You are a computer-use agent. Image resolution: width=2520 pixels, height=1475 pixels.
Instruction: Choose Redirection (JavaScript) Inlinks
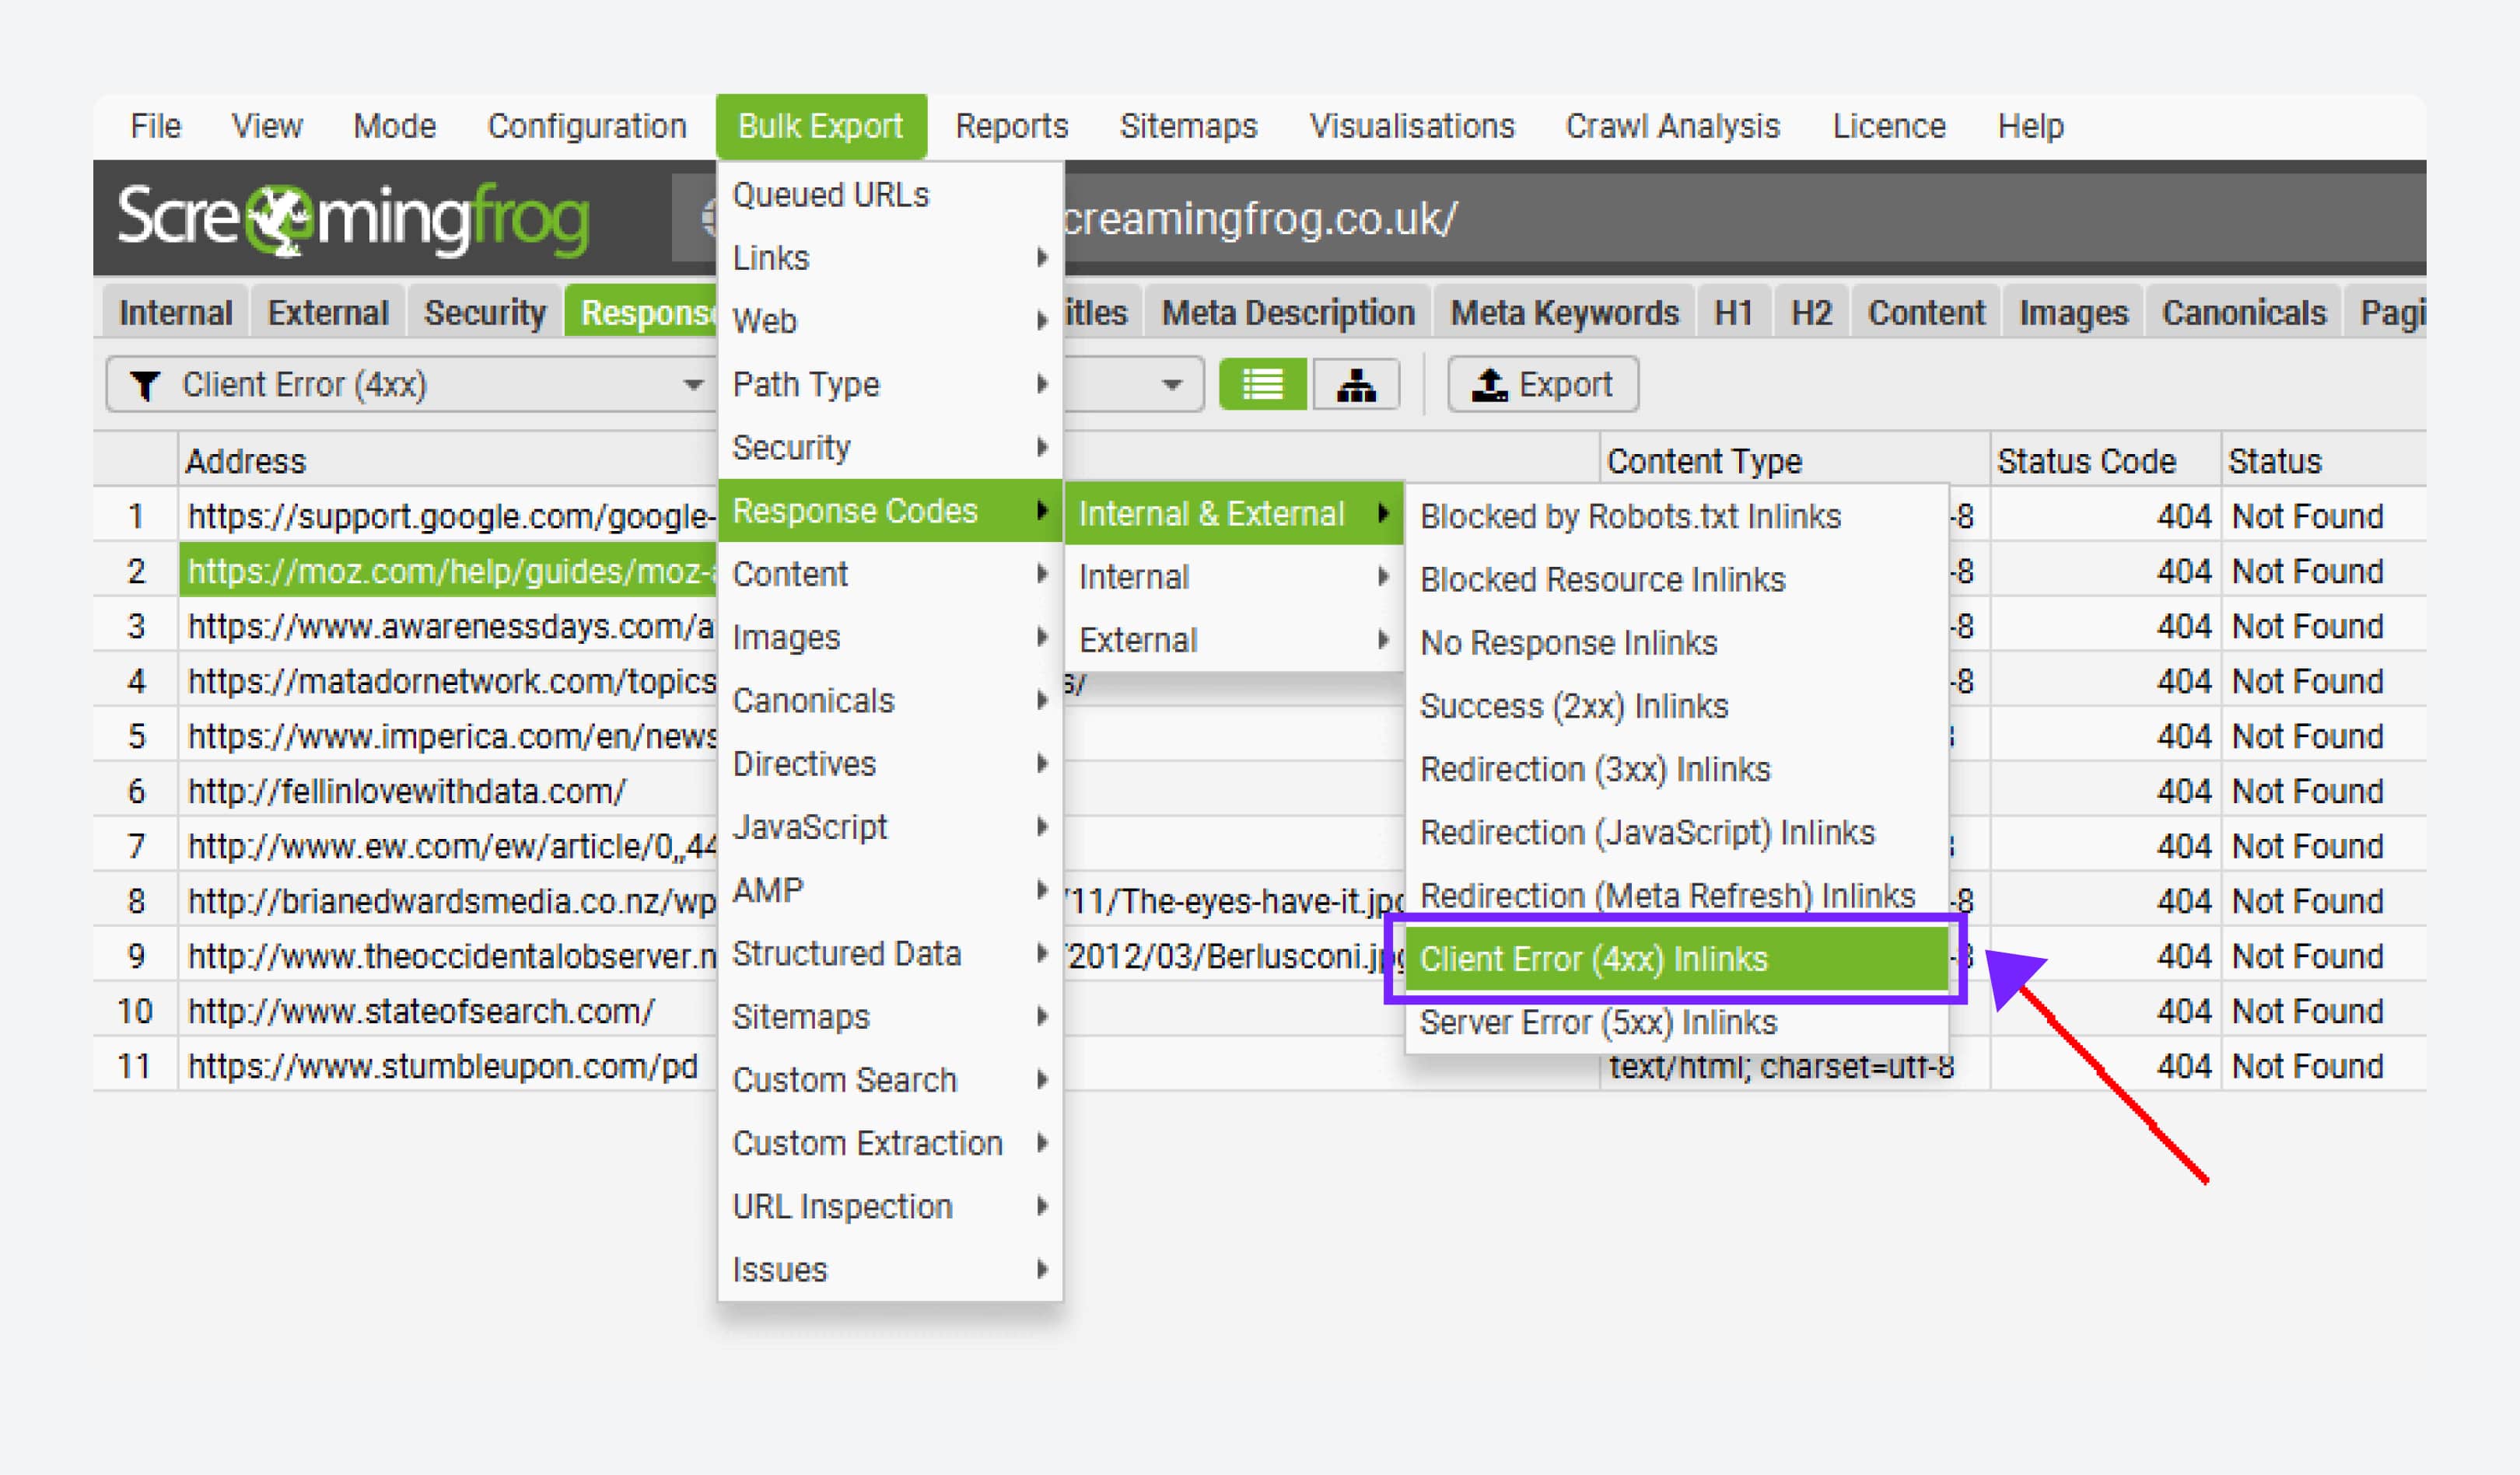click(1677, 832)
